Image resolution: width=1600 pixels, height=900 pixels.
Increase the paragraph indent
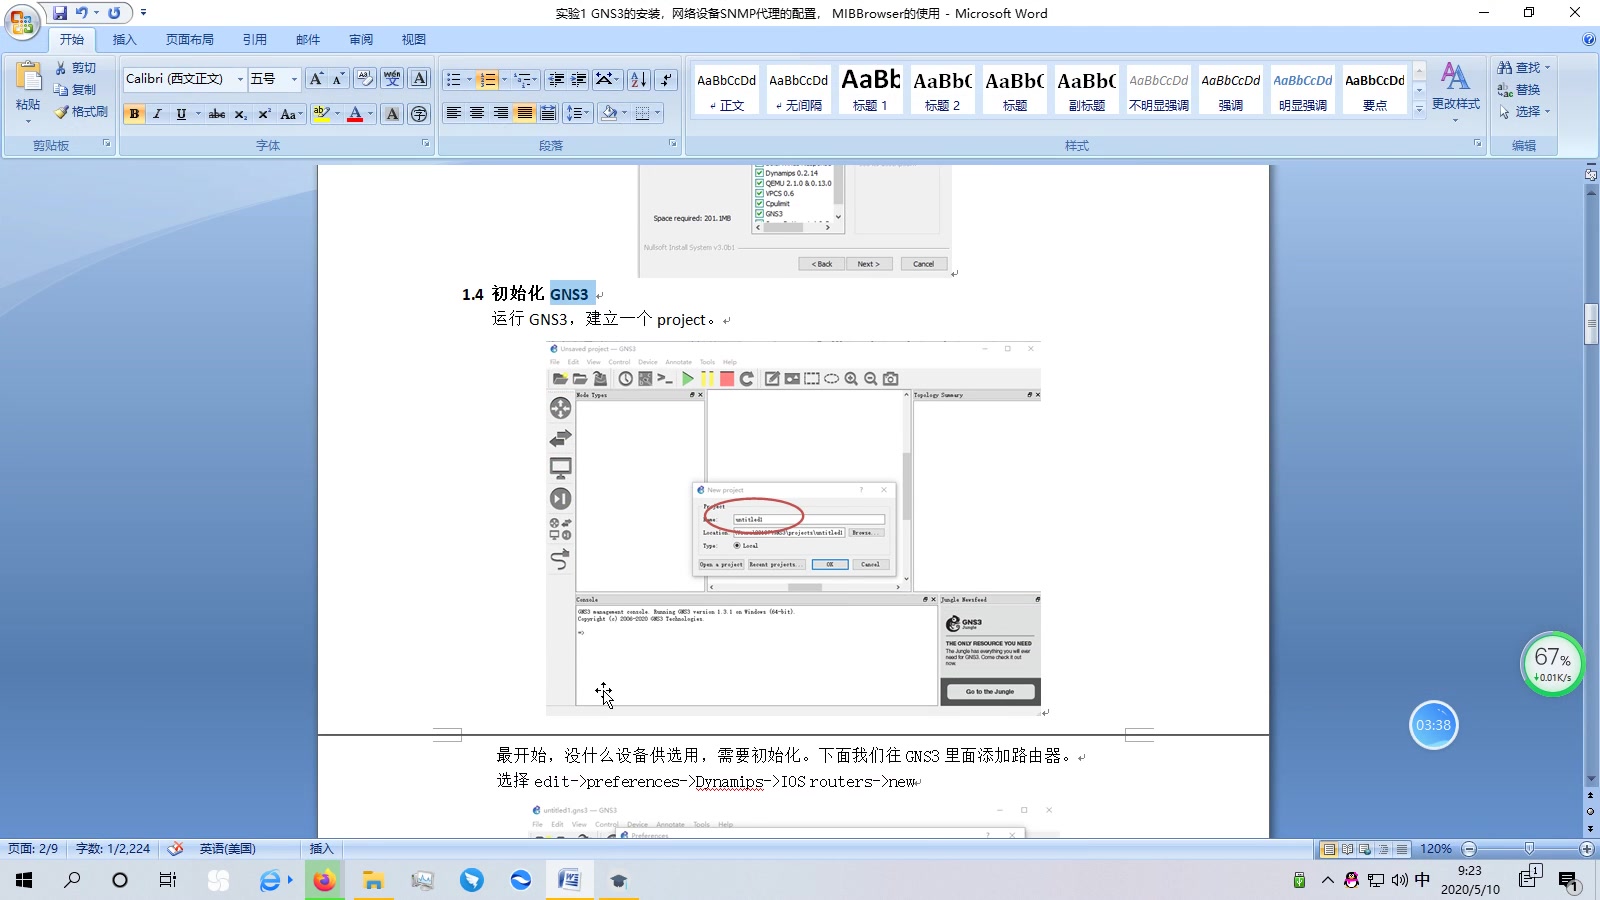click(x=579, y=79)
